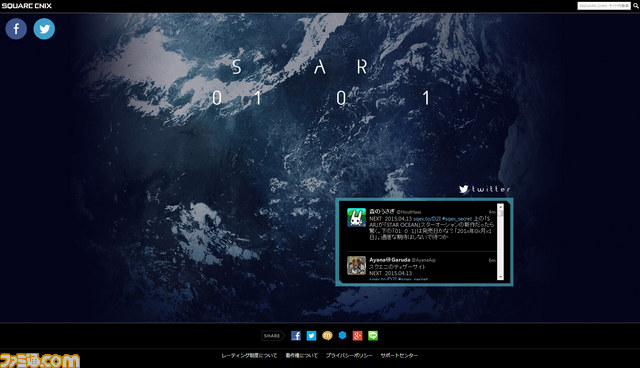Open the 著作権について footer link
640x368 pixels.
(x=302, y=356)
